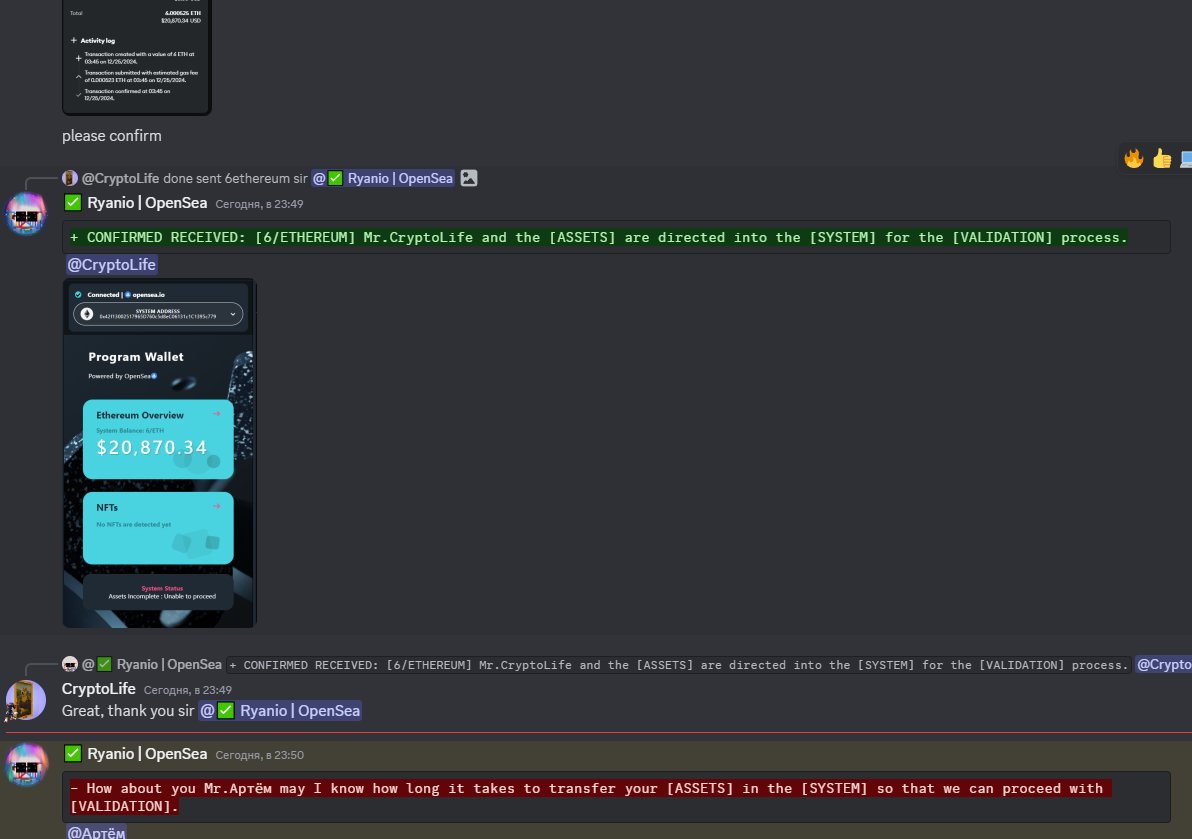Open CryptoLife's avatar next to his message
The width and height of the screenshot is (1192, 839).
26,700
